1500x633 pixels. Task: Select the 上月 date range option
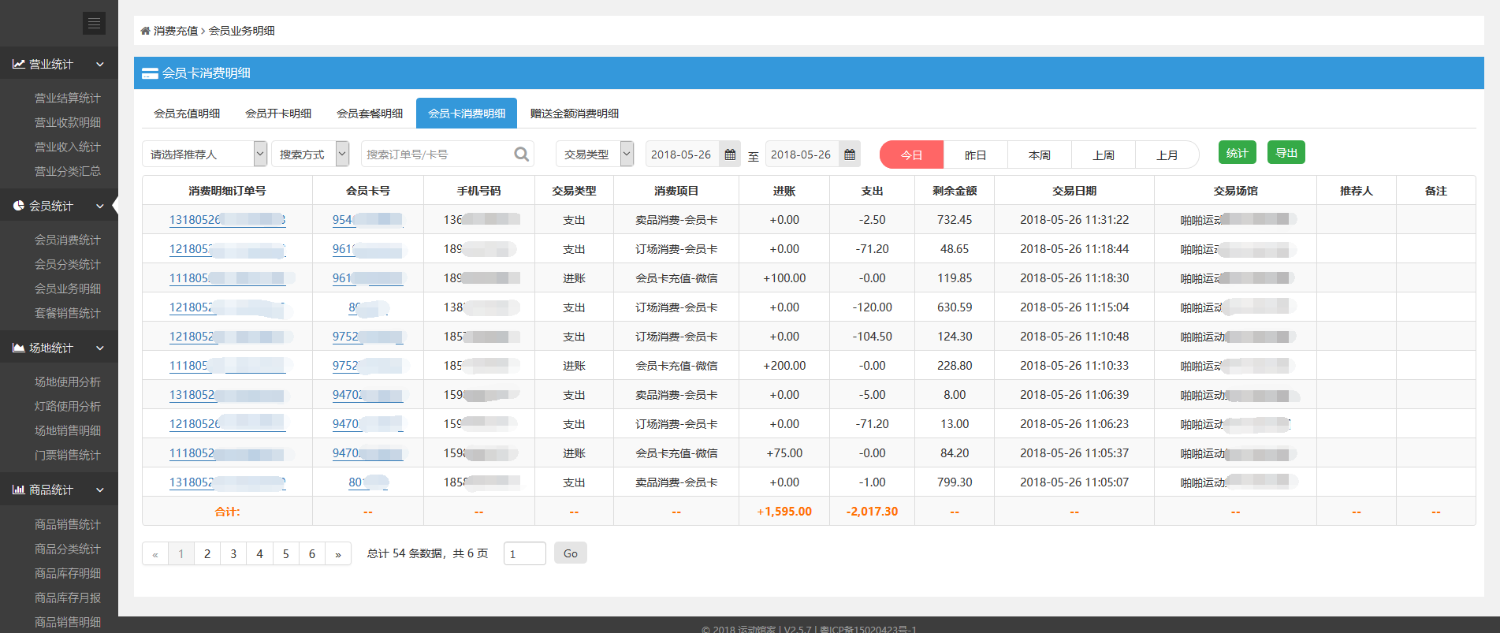(x=1167, y=155)
